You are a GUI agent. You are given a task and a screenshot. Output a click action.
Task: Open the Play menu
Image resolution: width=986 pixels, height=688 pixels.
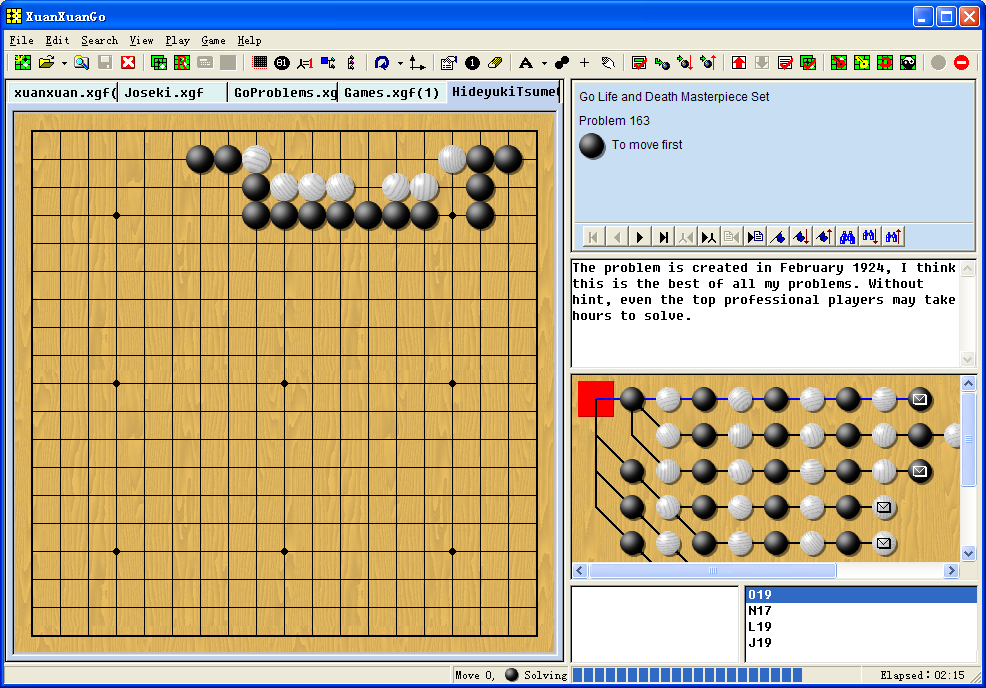click(177, 40)
